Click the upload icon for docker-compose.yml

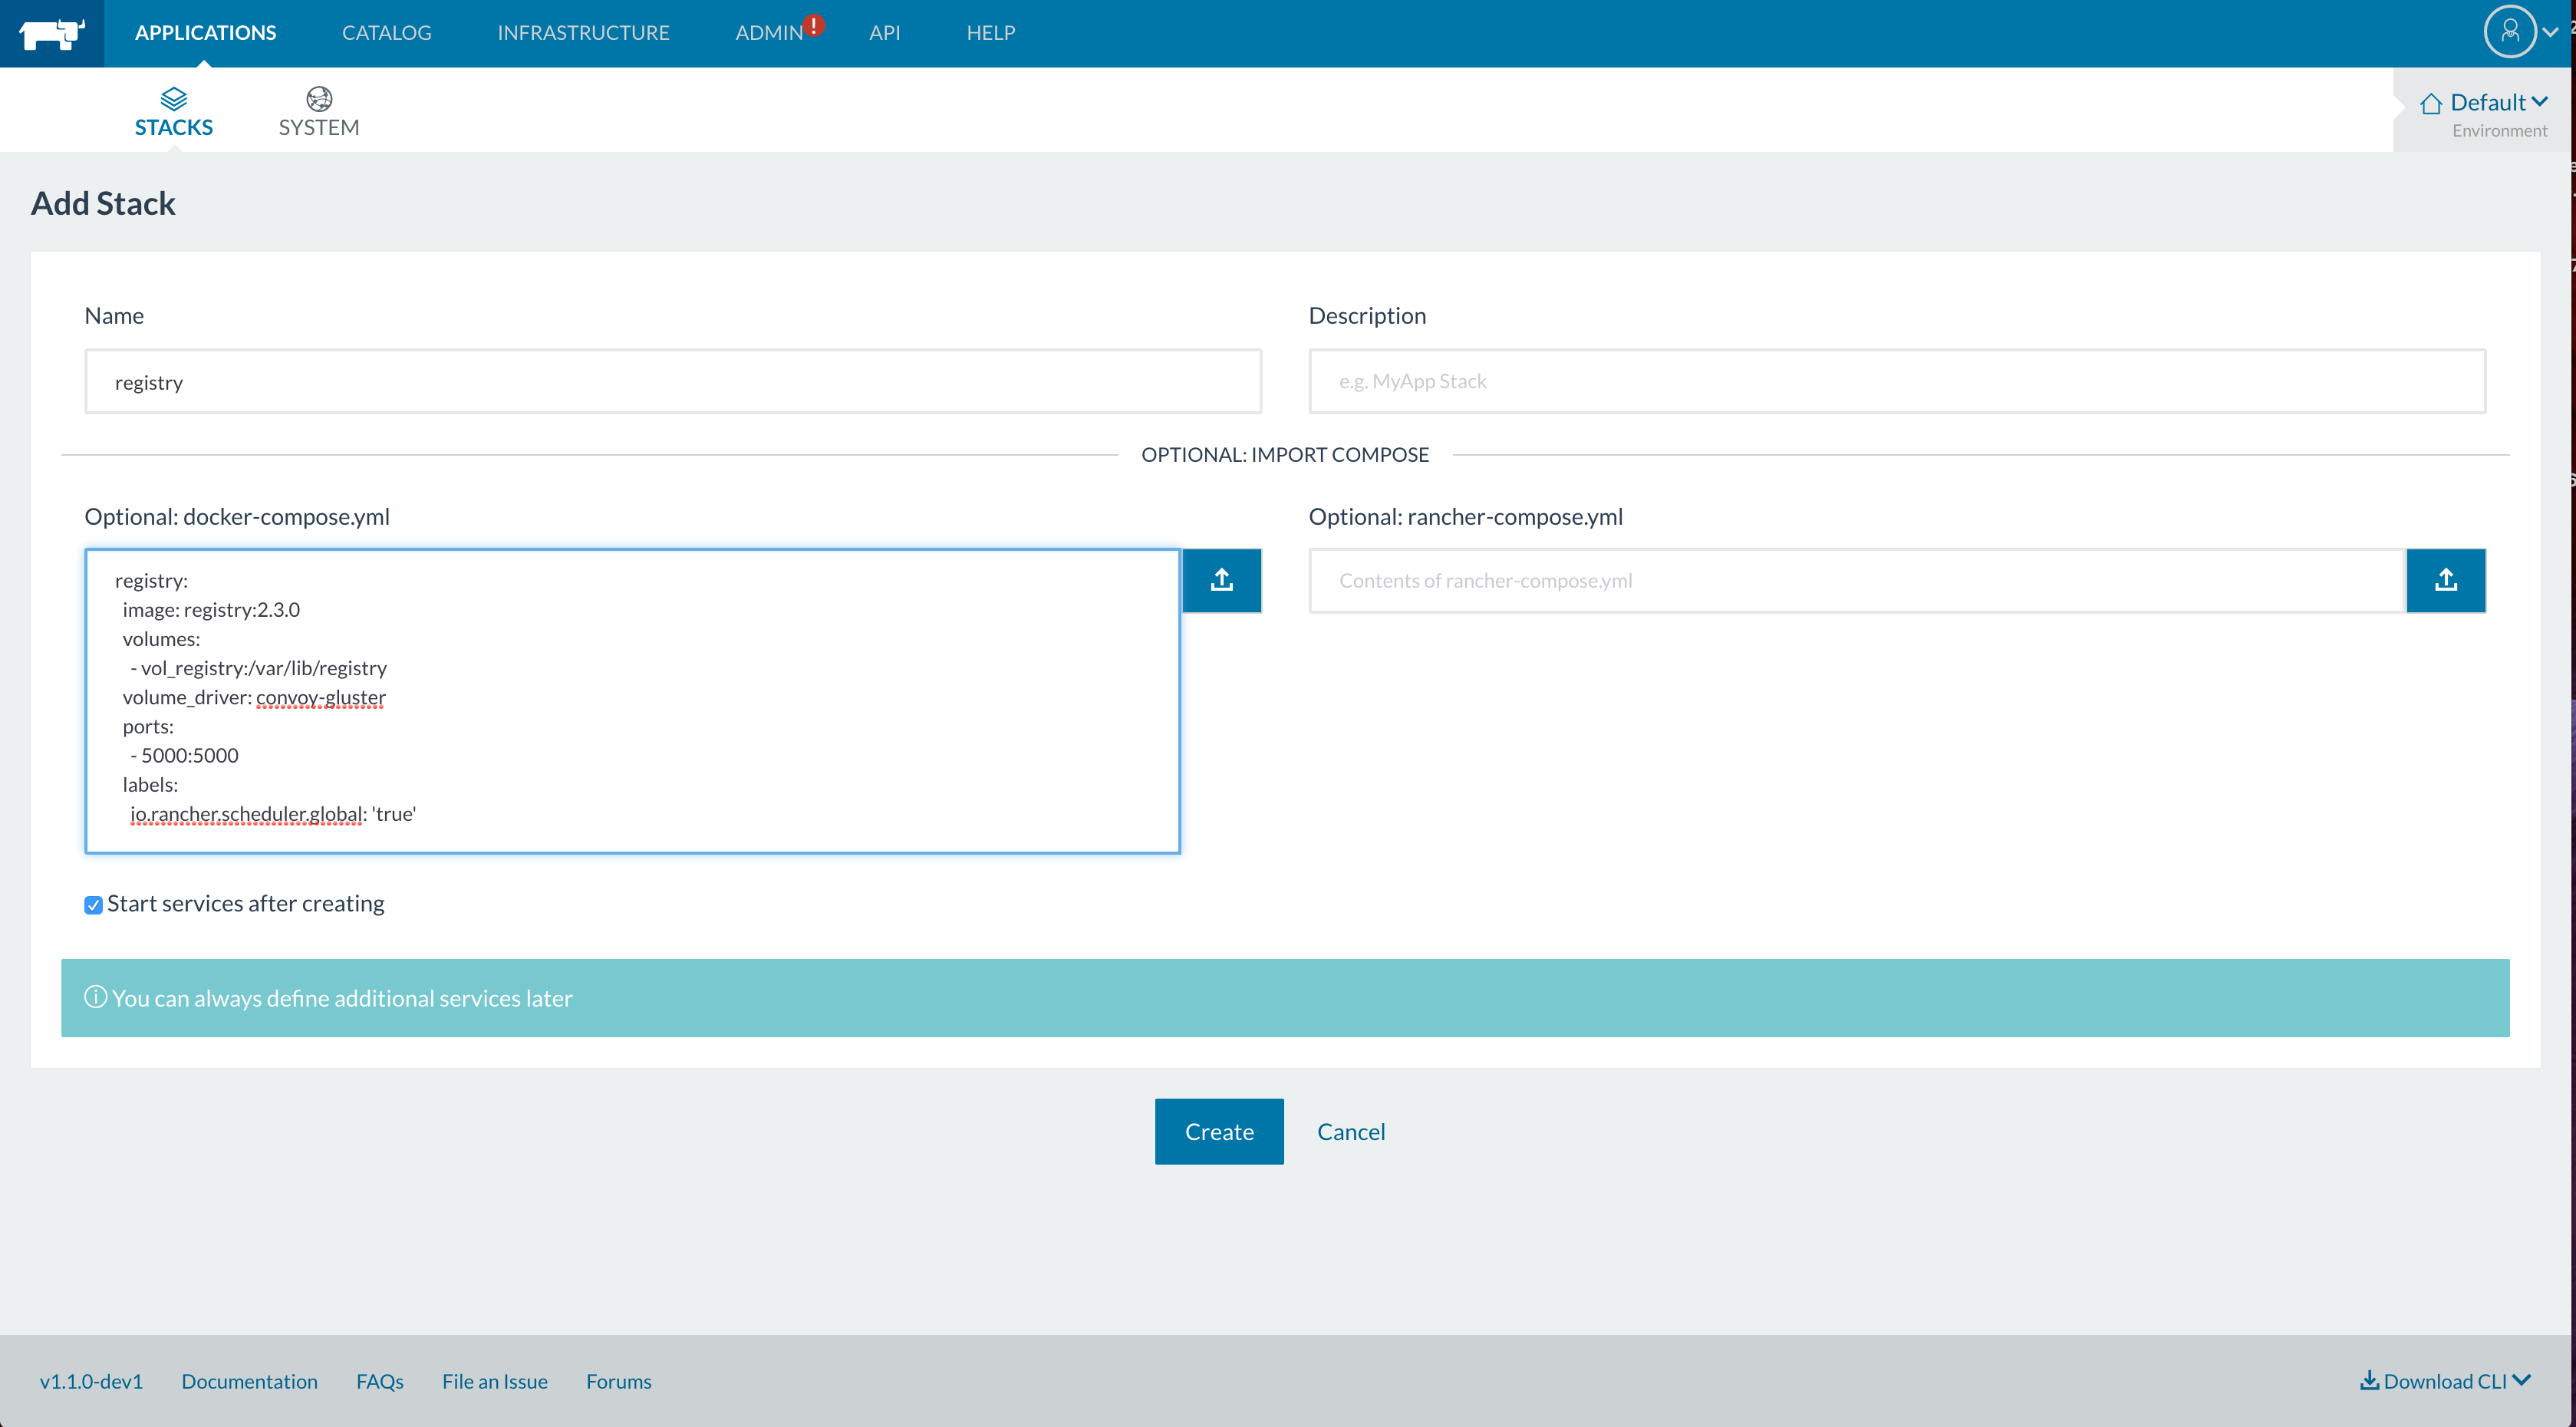click(1223, 580)
